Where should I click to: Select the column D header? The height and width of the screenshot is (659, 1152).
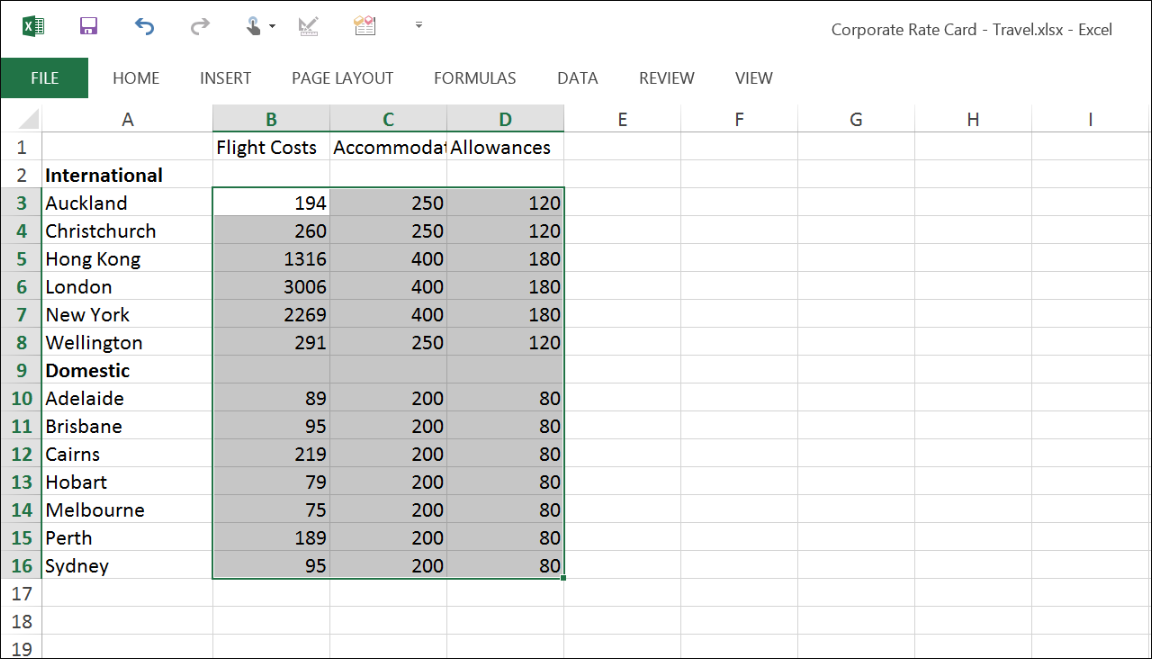[505, 118]
